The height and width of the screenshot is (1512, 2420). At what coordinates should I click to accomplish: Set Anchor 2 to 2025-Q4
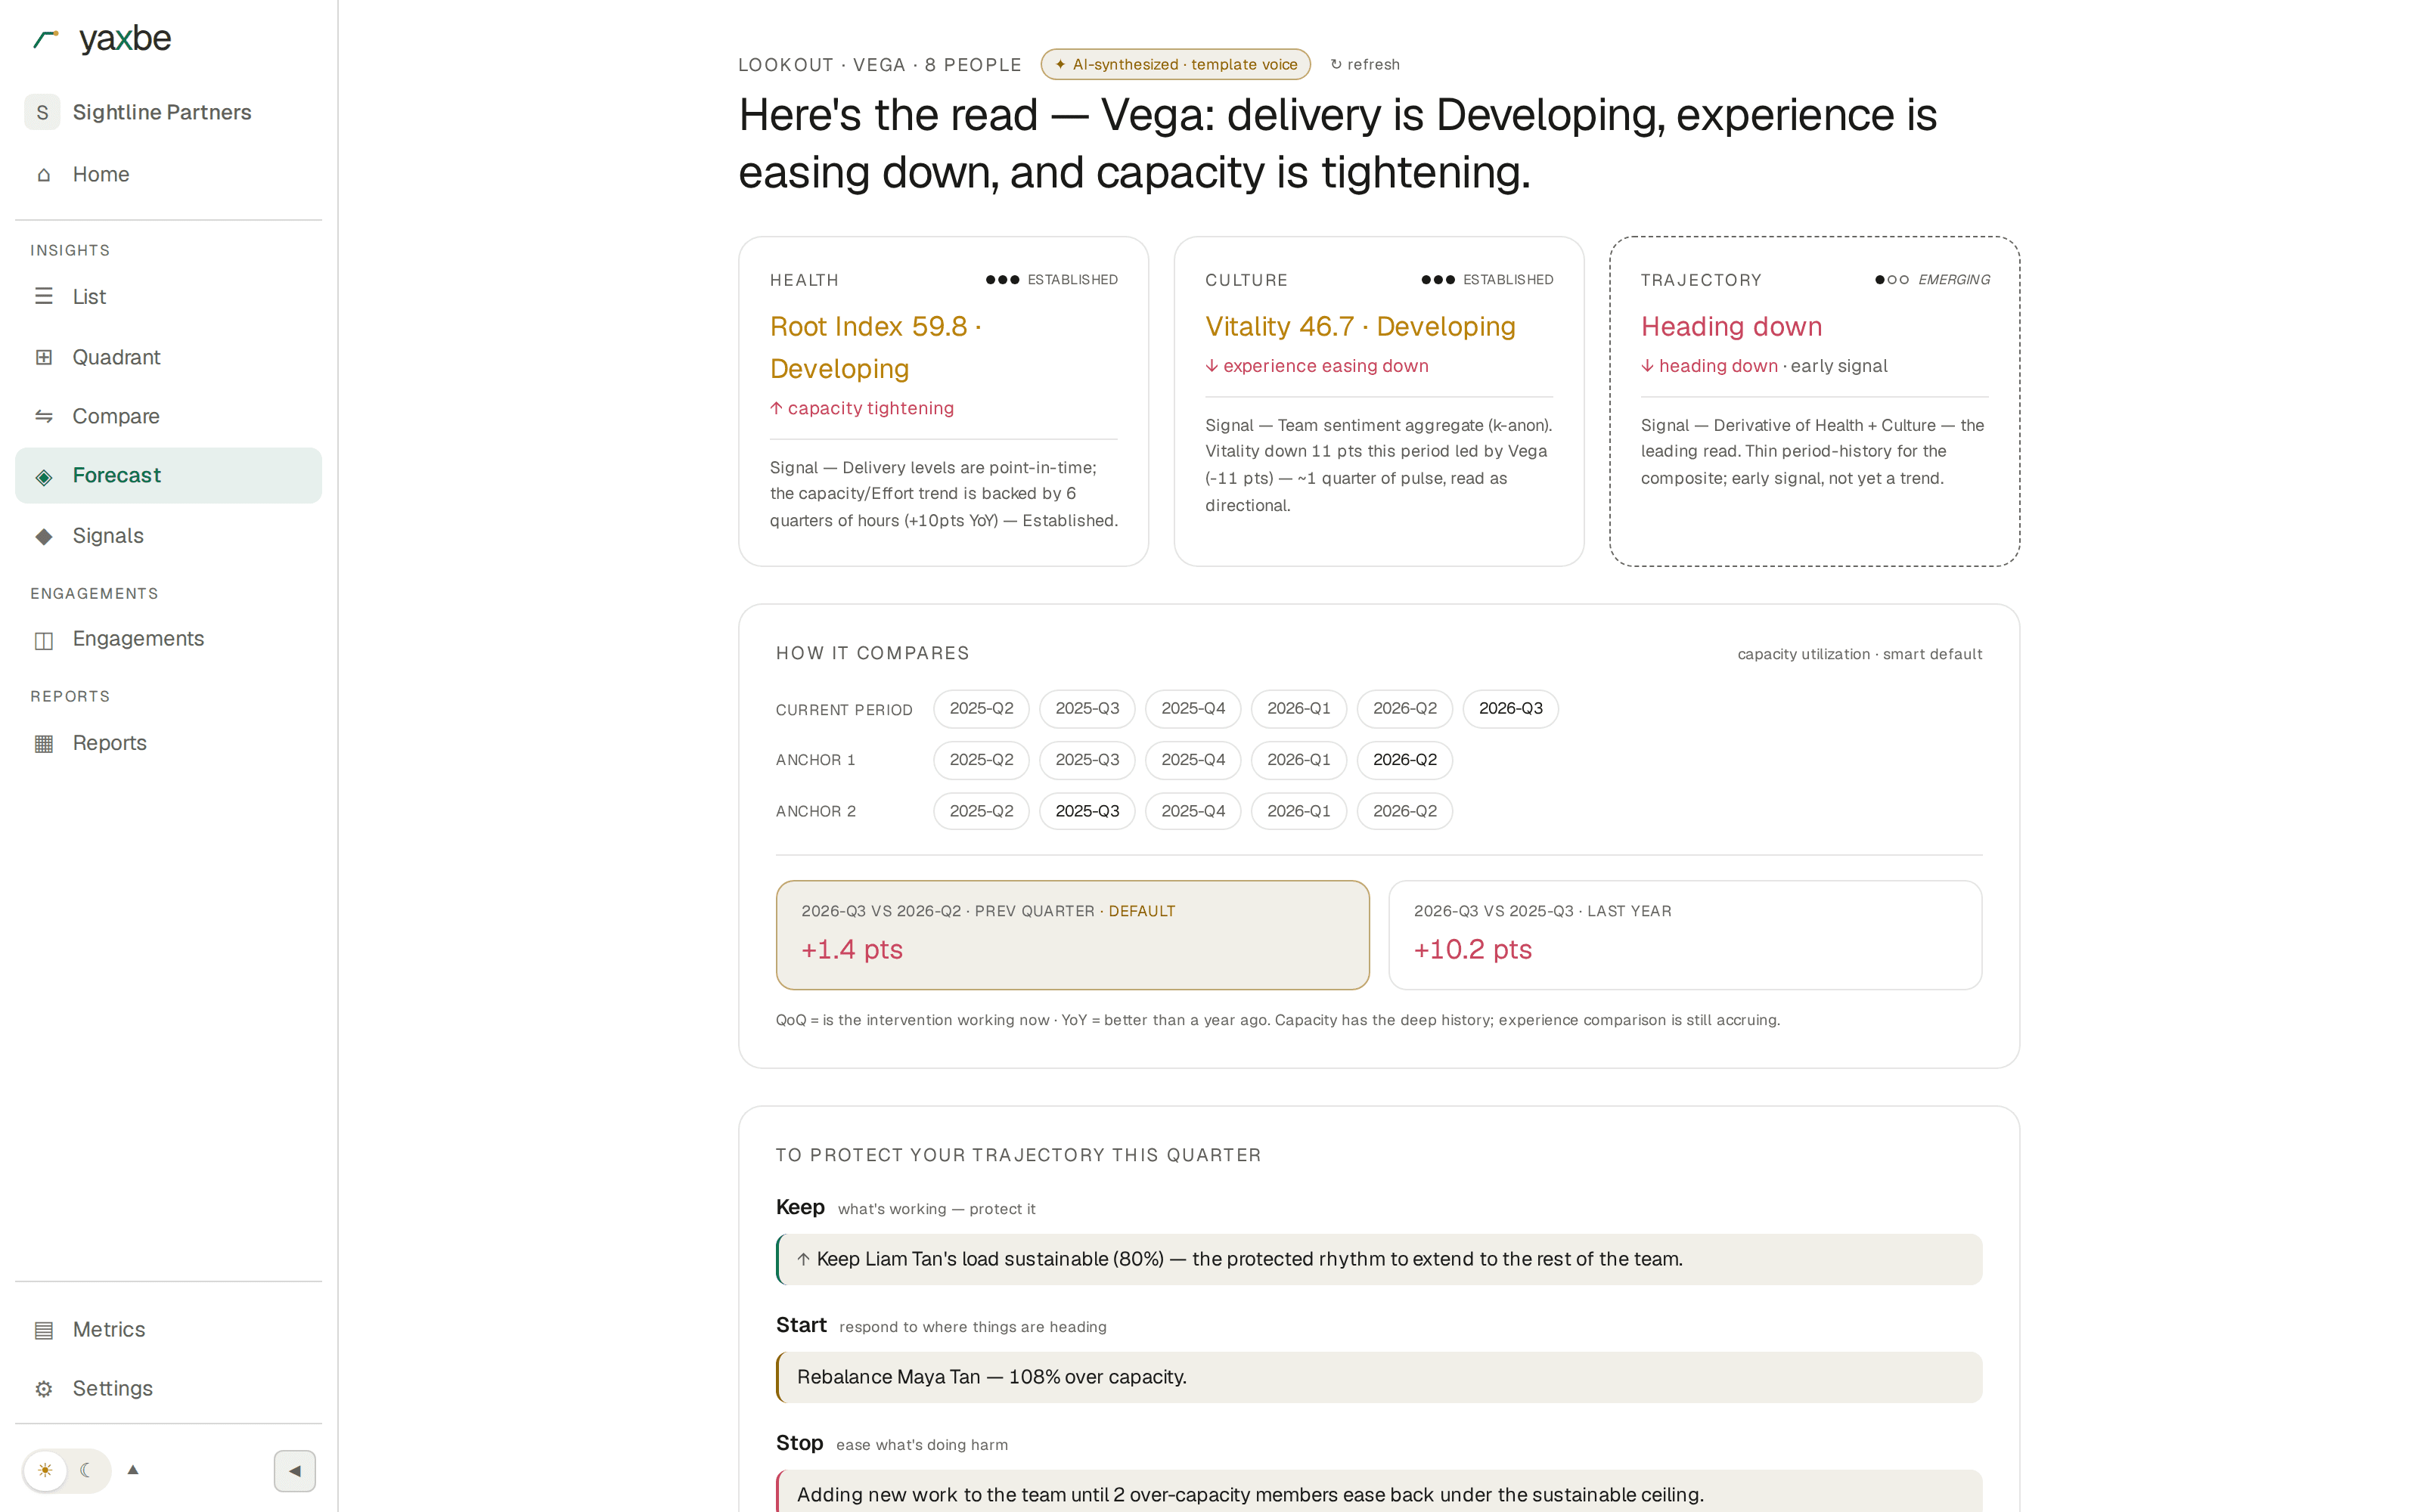(x=1193, y=811)
